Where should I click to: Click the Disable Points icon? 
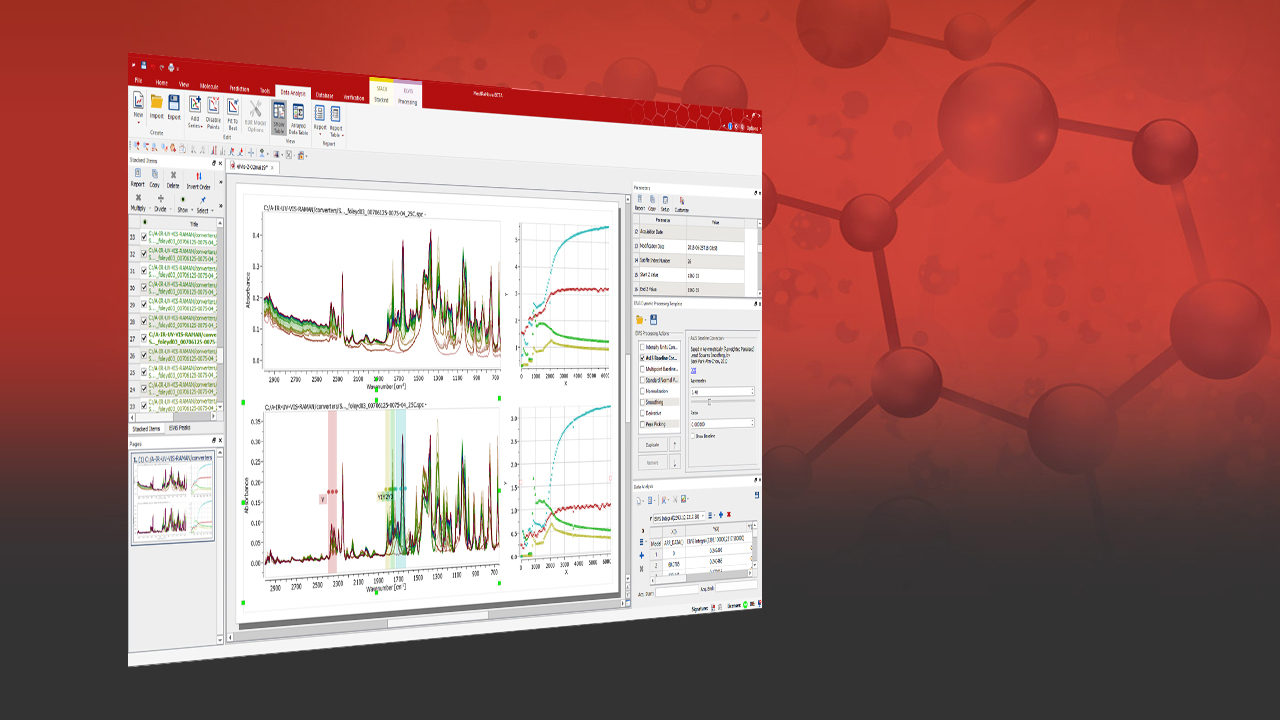tap(213, 104)
